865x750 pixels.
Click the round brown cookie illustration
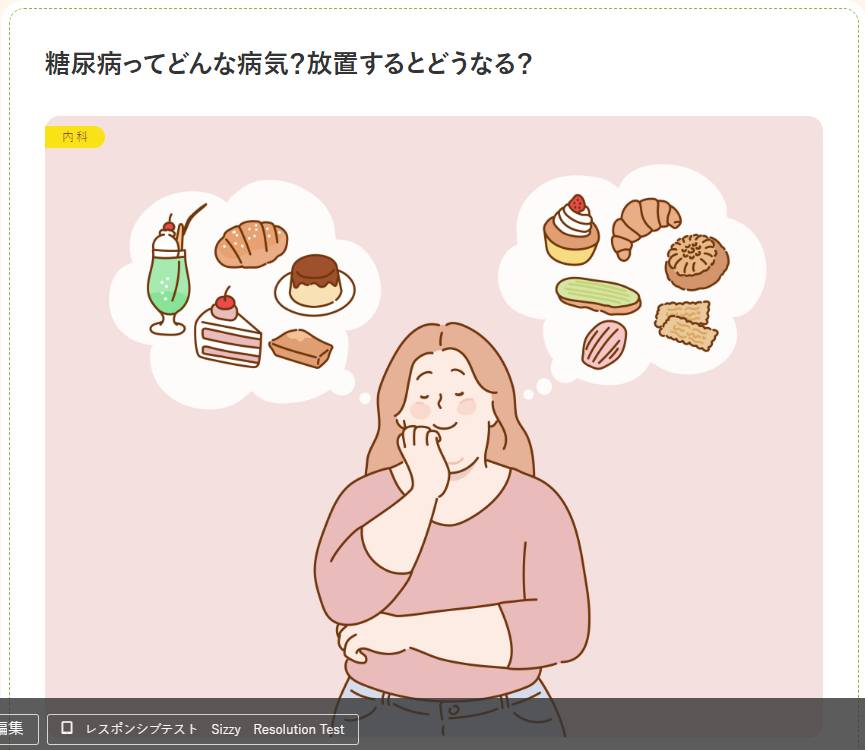pyautogui.click(x=697, y=261)
